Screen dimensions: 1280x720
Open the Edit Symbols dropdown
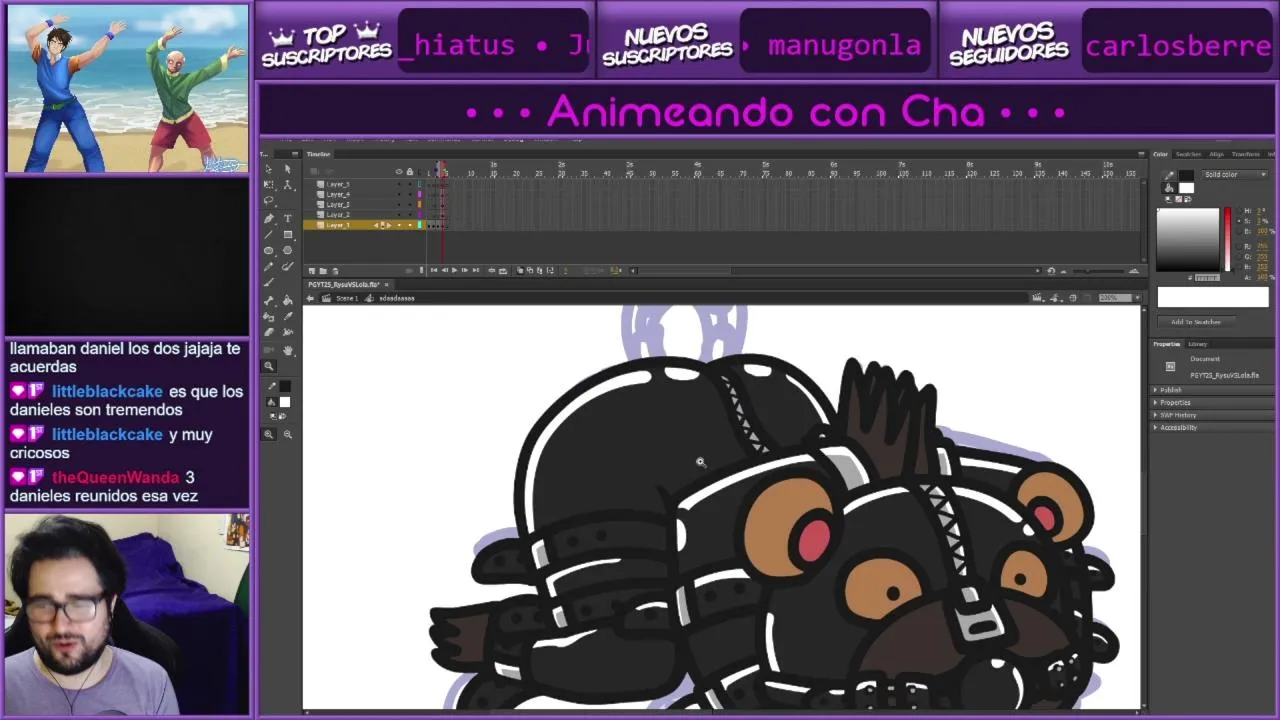tap(1055, 298)
